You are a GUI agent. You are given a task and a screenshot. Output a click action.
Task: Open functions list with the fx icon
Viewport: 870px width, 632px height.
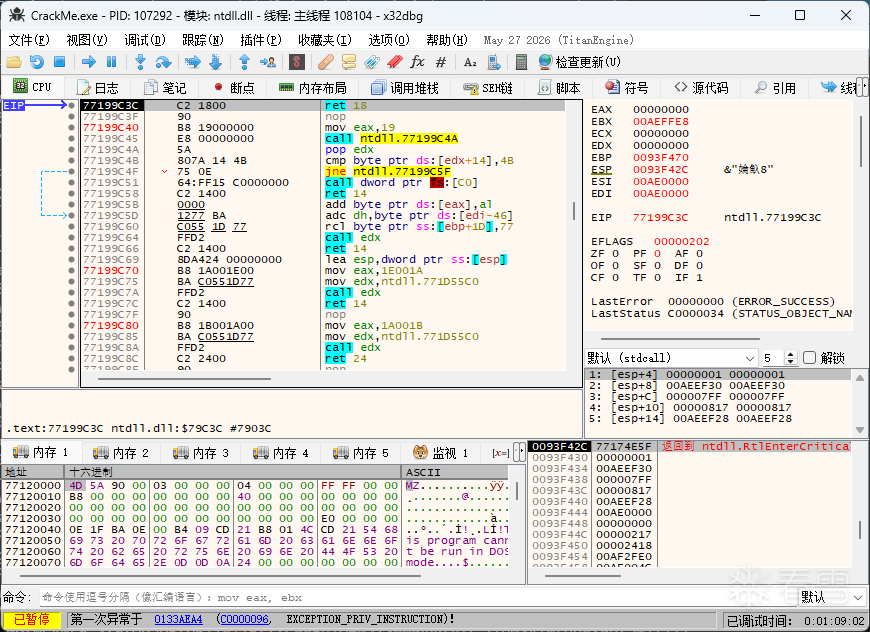417,62
